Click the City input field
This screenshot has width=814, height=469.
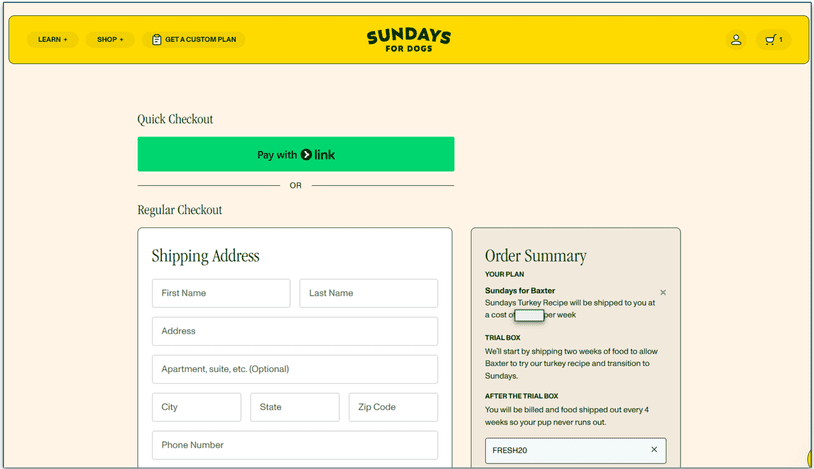tap(197, 407)
